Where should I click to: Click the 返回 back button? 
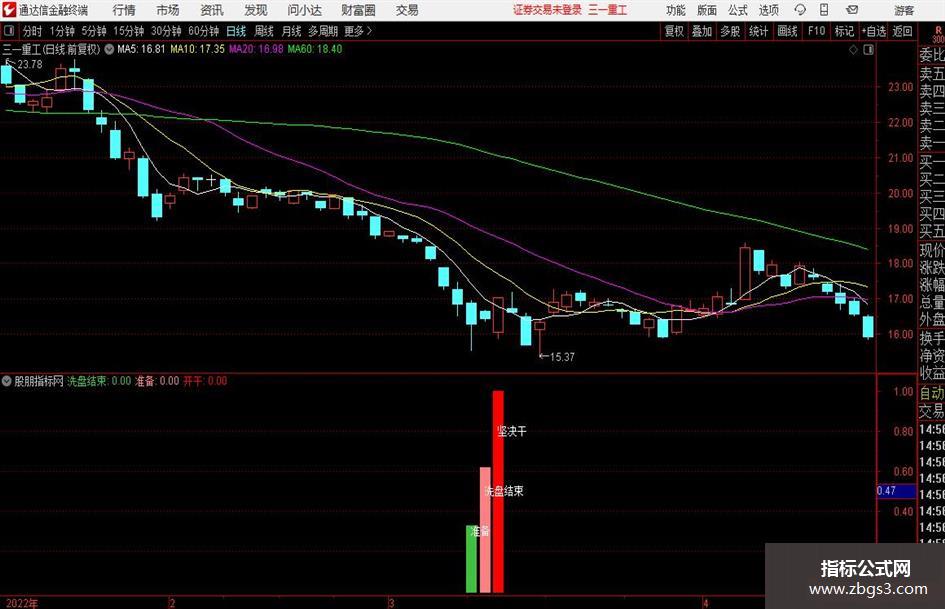902,31
